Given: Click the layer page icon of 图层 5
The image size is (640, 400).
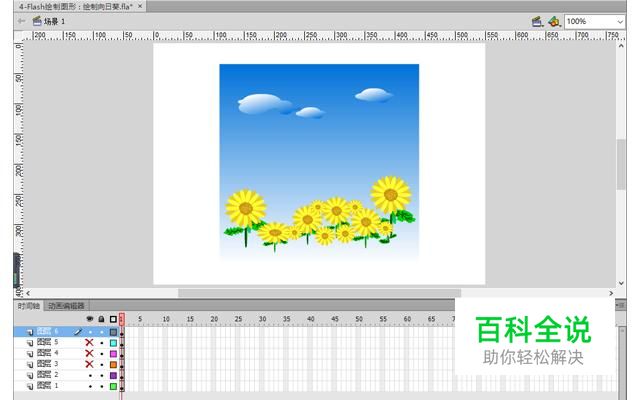Looking at the screenshot, I should click(29, 343).
